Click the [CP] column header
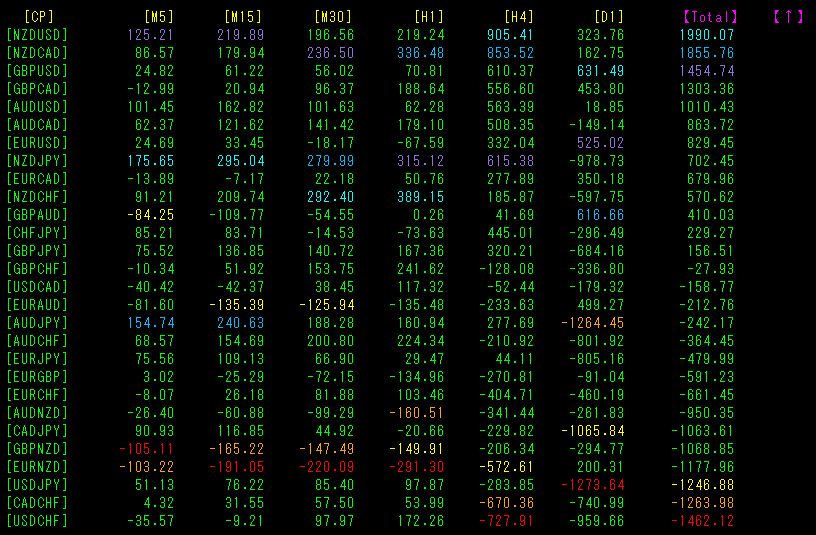The height and width of the screenshot is (535, 816). pyautogui.click(x=39, y=17)
